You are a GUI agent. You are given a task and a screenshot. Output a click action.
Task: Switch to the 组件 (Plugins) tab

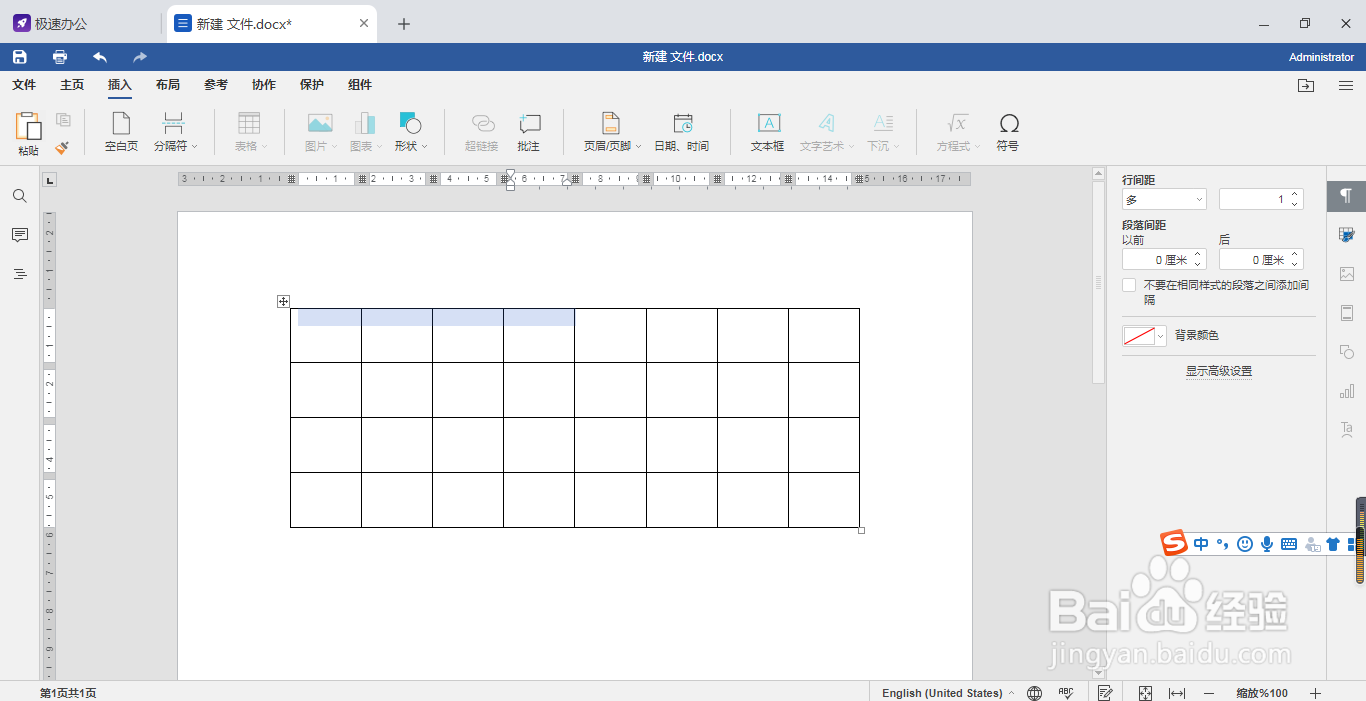[360, 85]
